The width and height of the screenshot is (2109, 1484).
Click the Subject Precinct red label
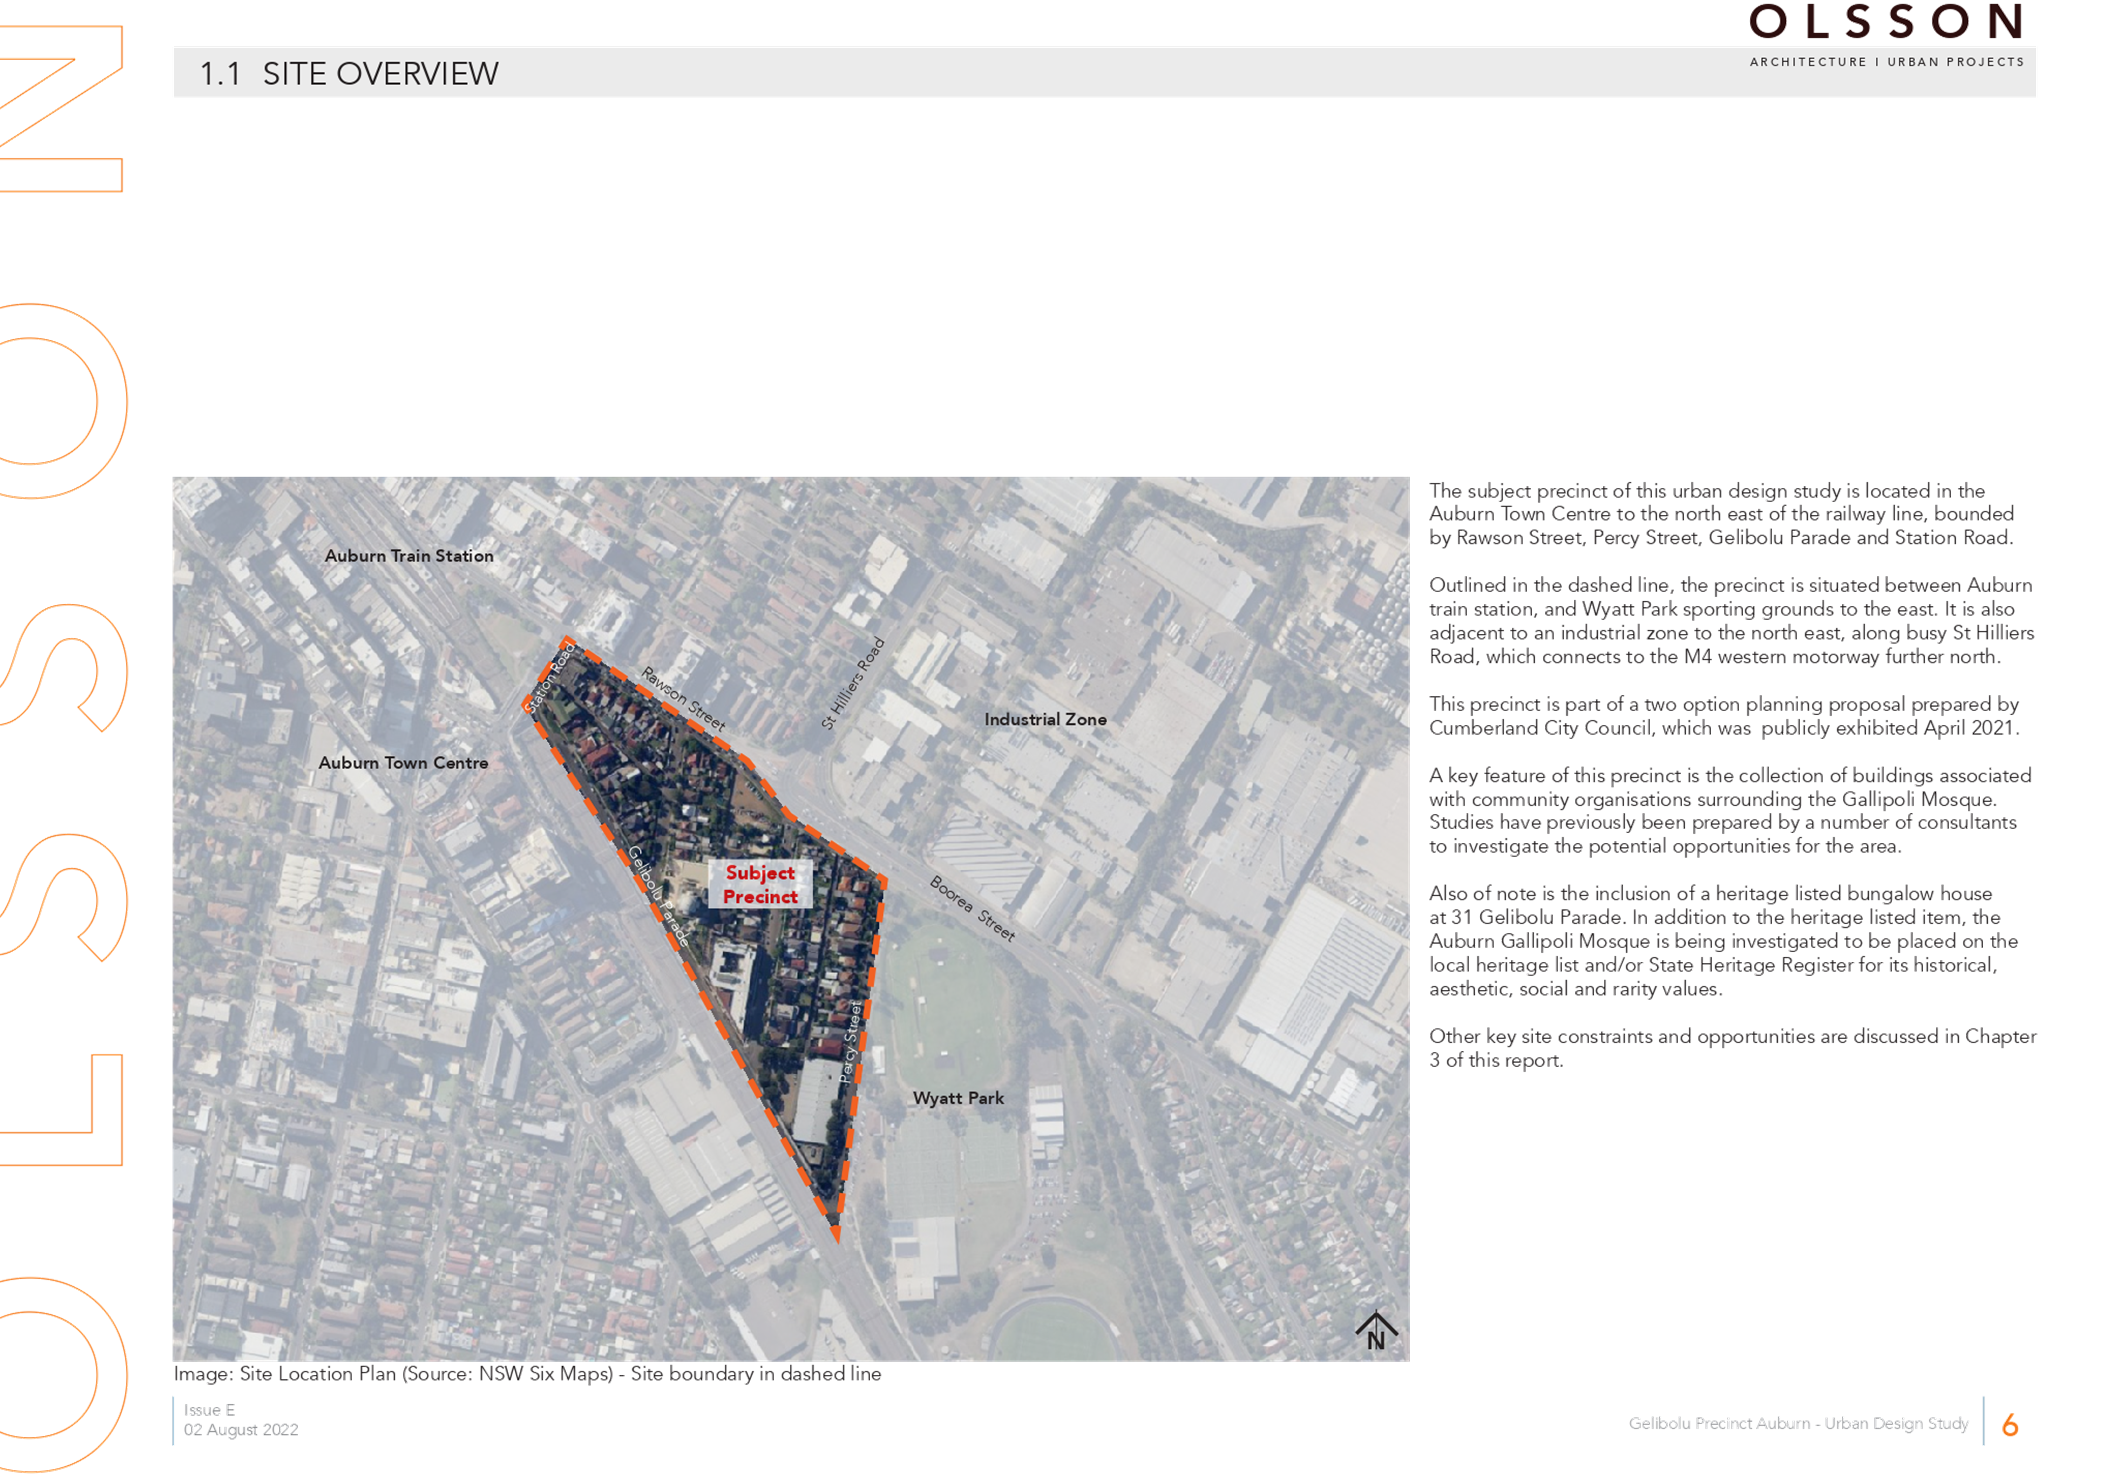(760, 885)
